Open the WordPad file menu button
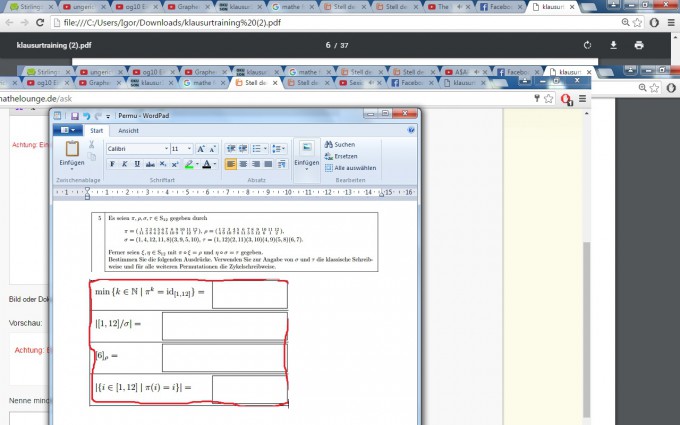This screenshot has width=680, height=425. 70,130
